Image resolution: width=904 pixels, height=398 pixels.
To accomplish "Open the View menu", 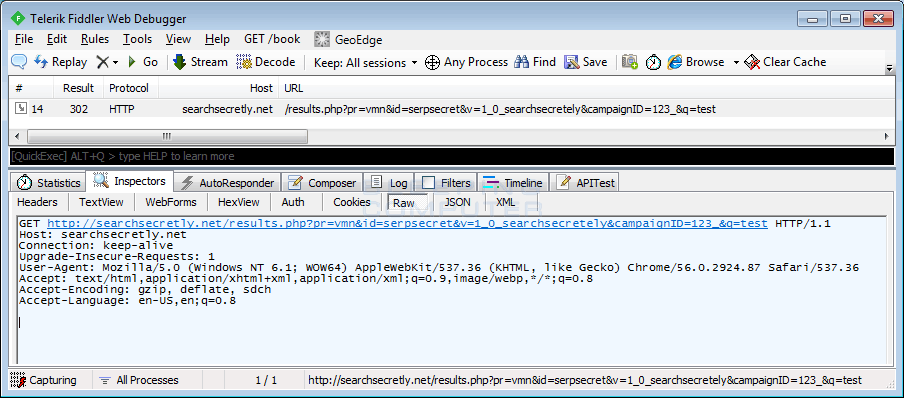I will pyautogui.click(x=178, y=39).
